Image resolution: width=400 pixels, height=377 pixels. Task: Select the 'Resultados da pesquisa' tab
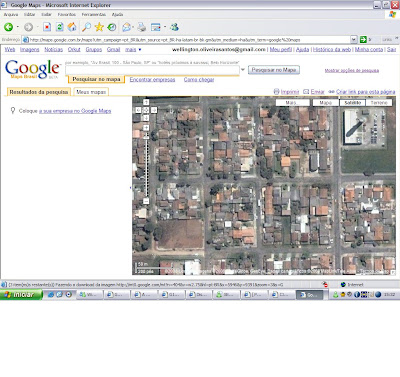[39, 92]
